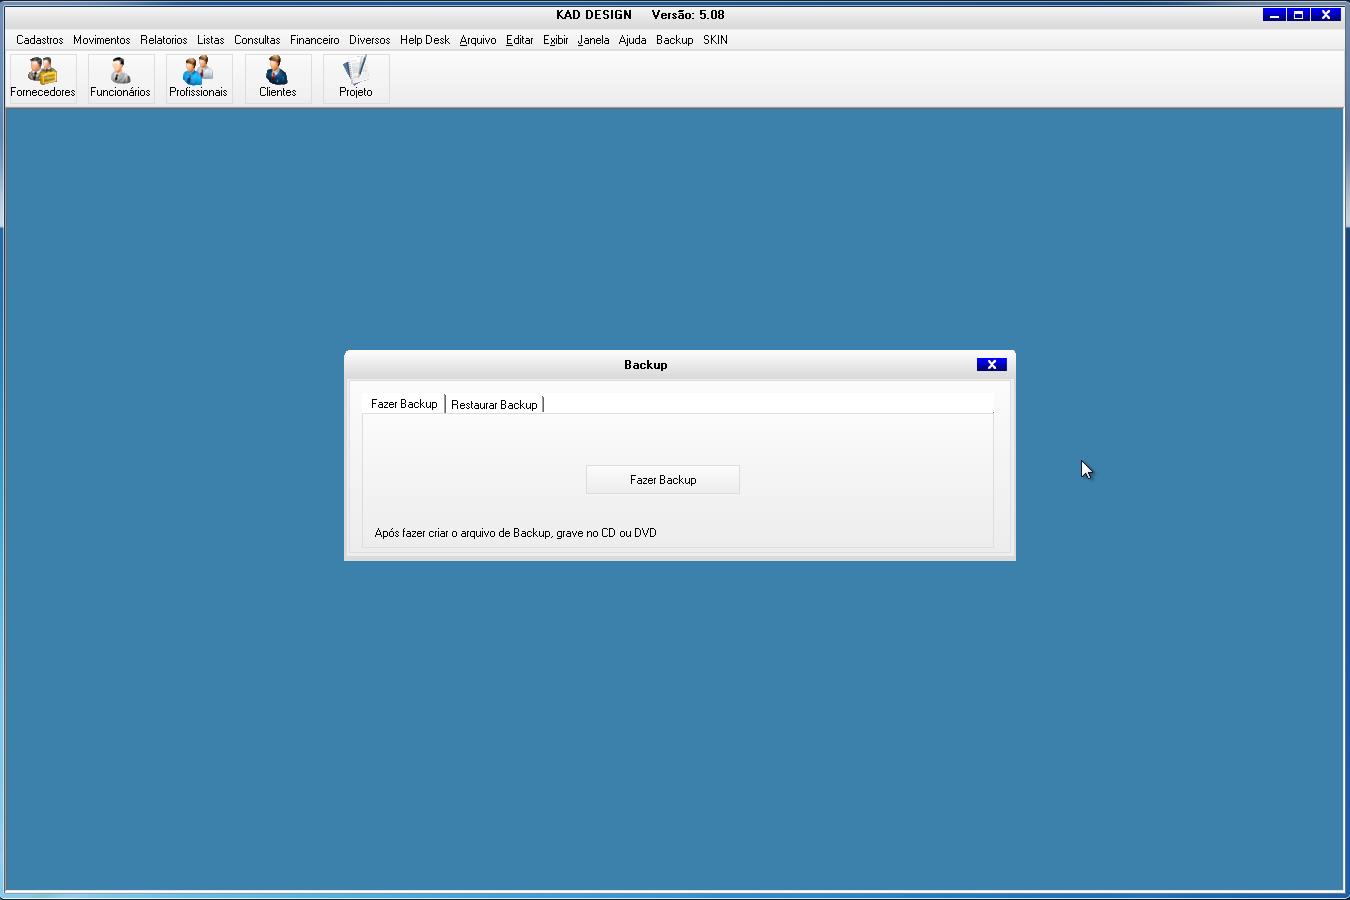Minimize the KAD DESIGN window

click(x=1274, y=15)
